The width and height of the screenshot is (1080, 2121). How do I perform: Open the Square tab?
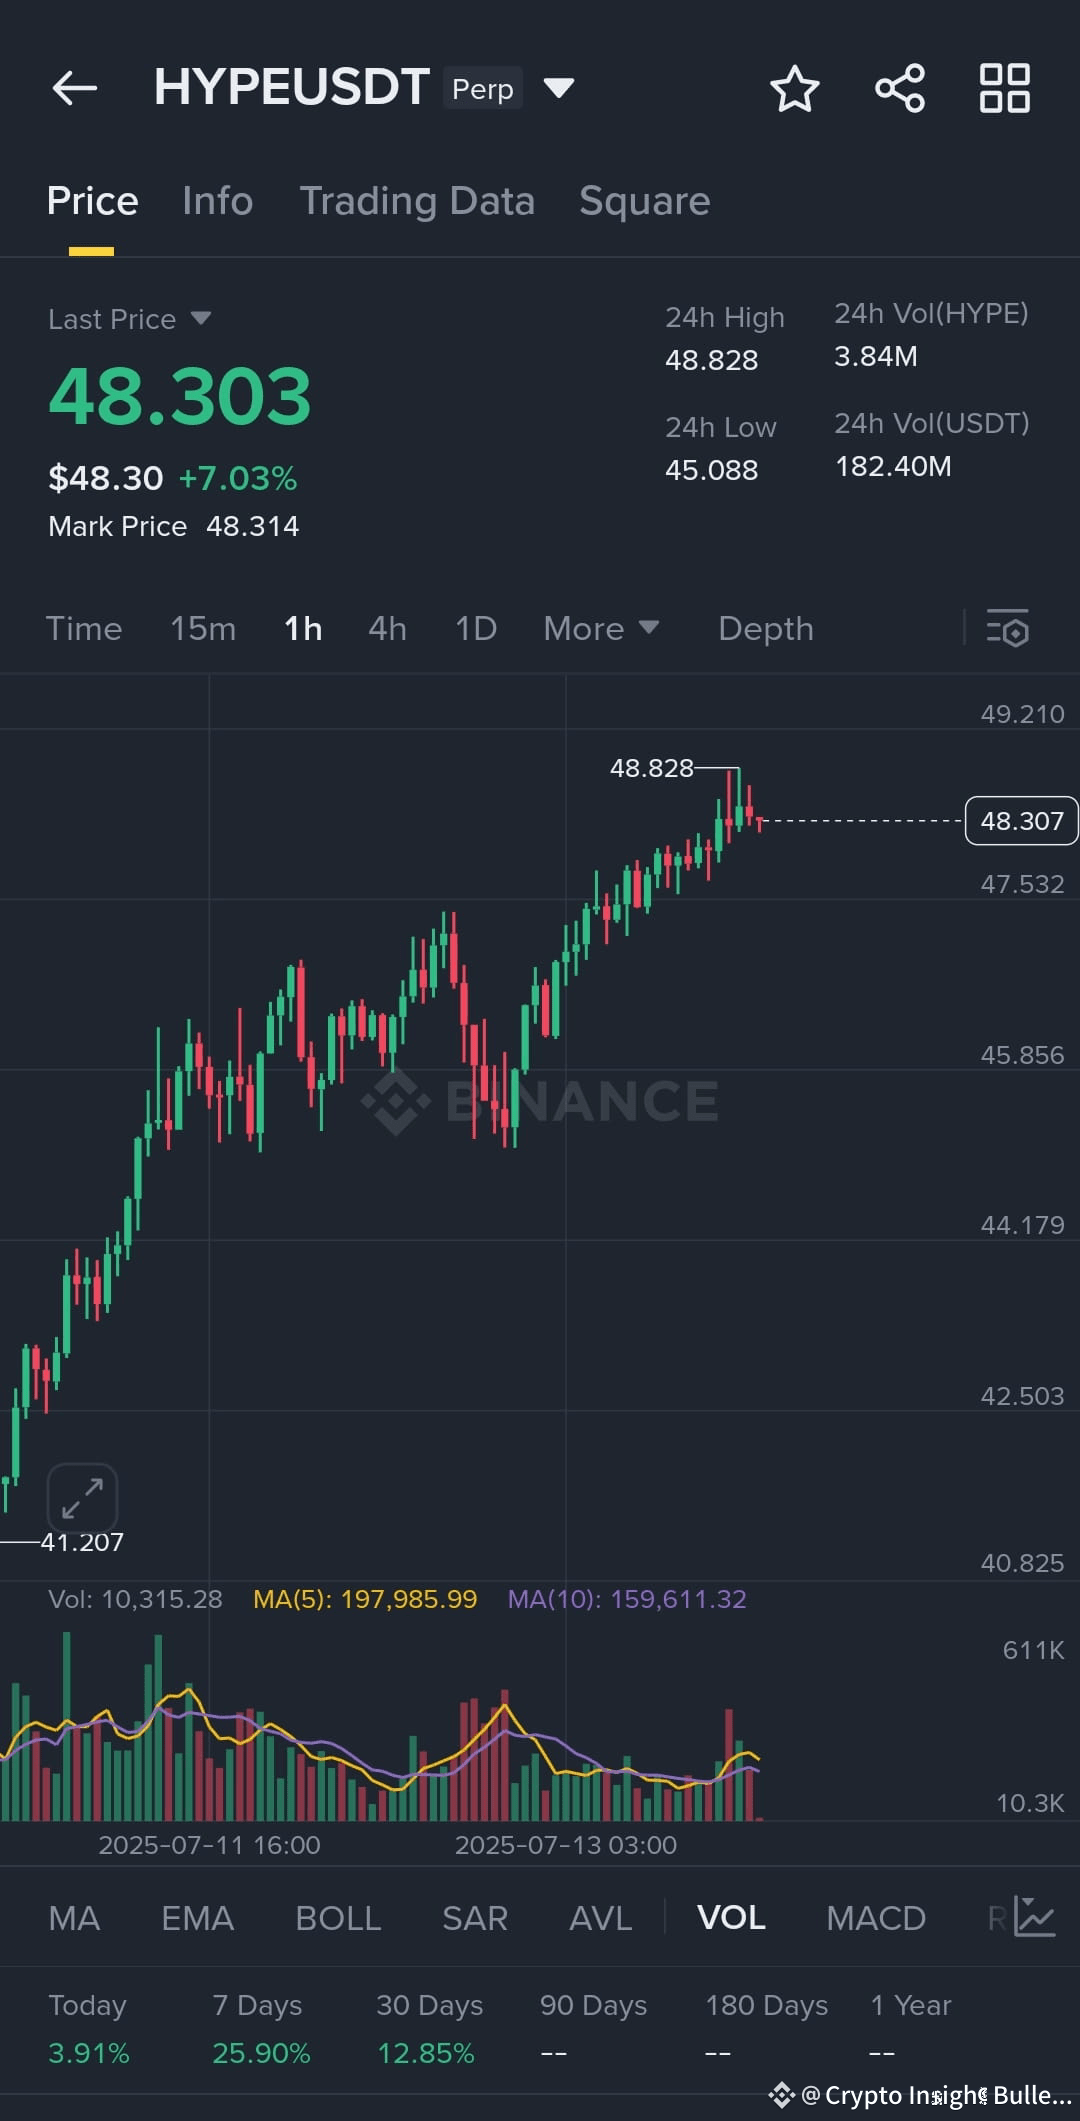tap(645, 201)
